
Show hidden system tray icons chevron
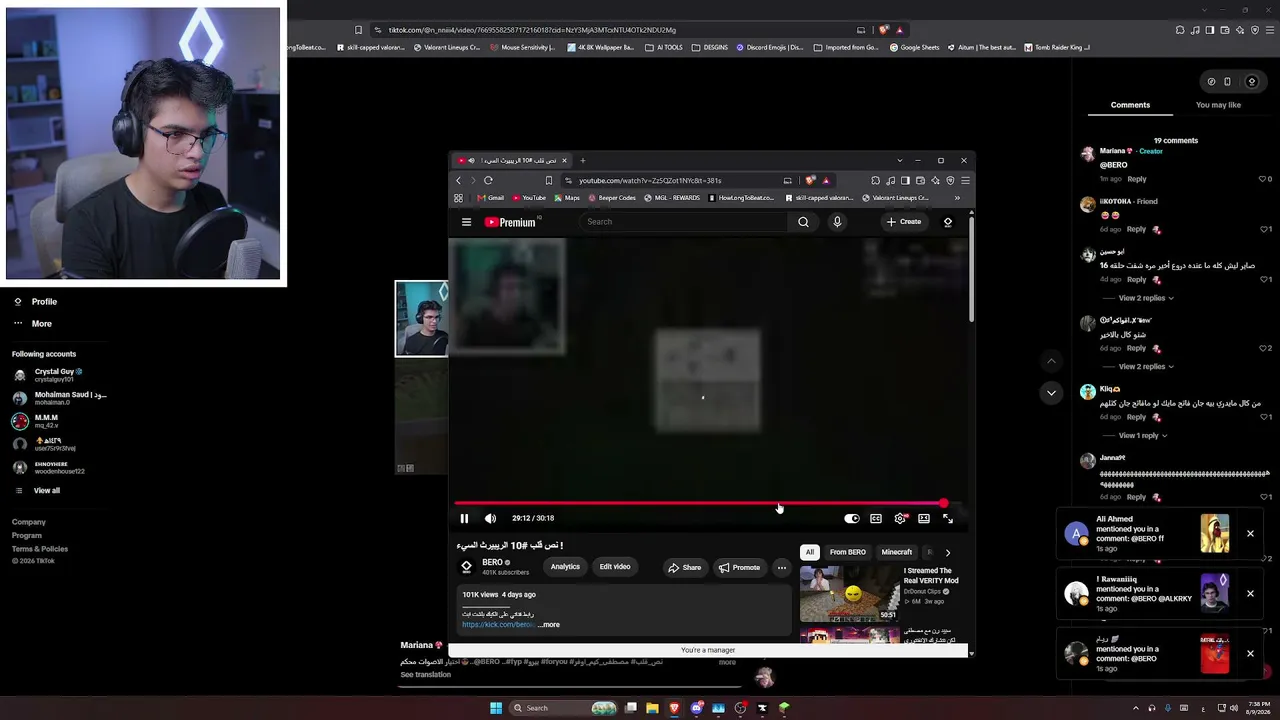[x=1135, y=708]
